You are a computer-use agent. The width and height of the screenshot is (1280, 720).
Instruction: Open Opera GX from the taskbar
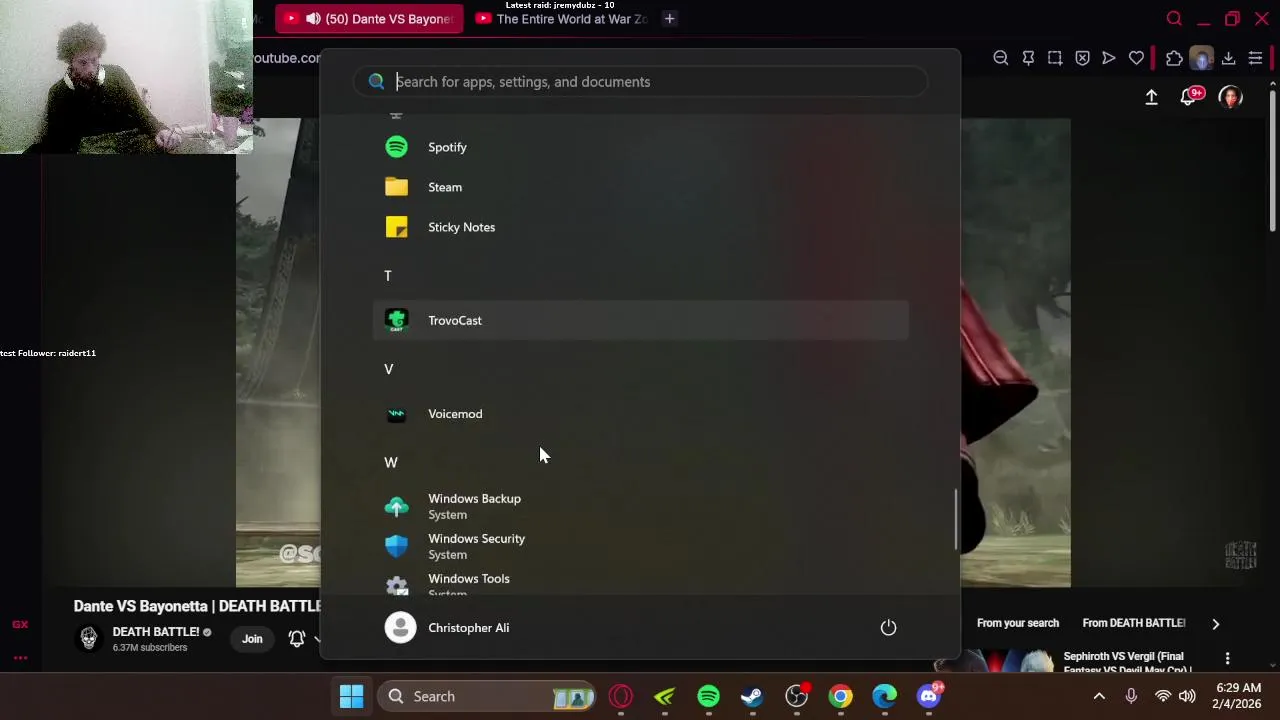(x=621, y=696)
